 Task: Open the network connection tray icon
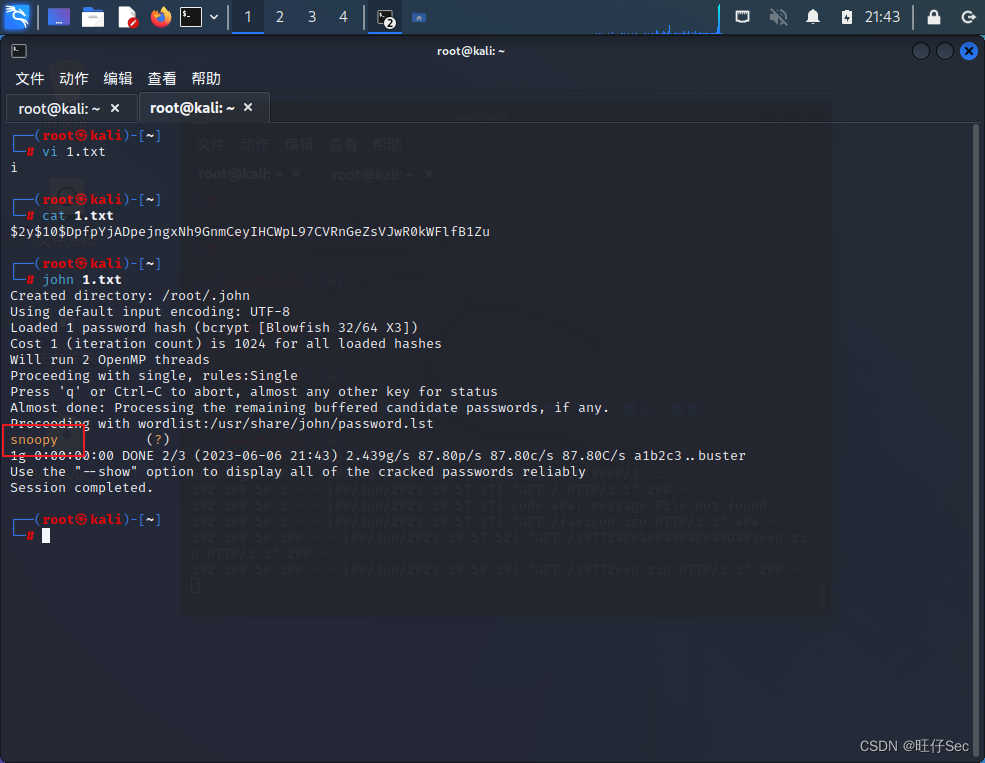pos(743,17)
